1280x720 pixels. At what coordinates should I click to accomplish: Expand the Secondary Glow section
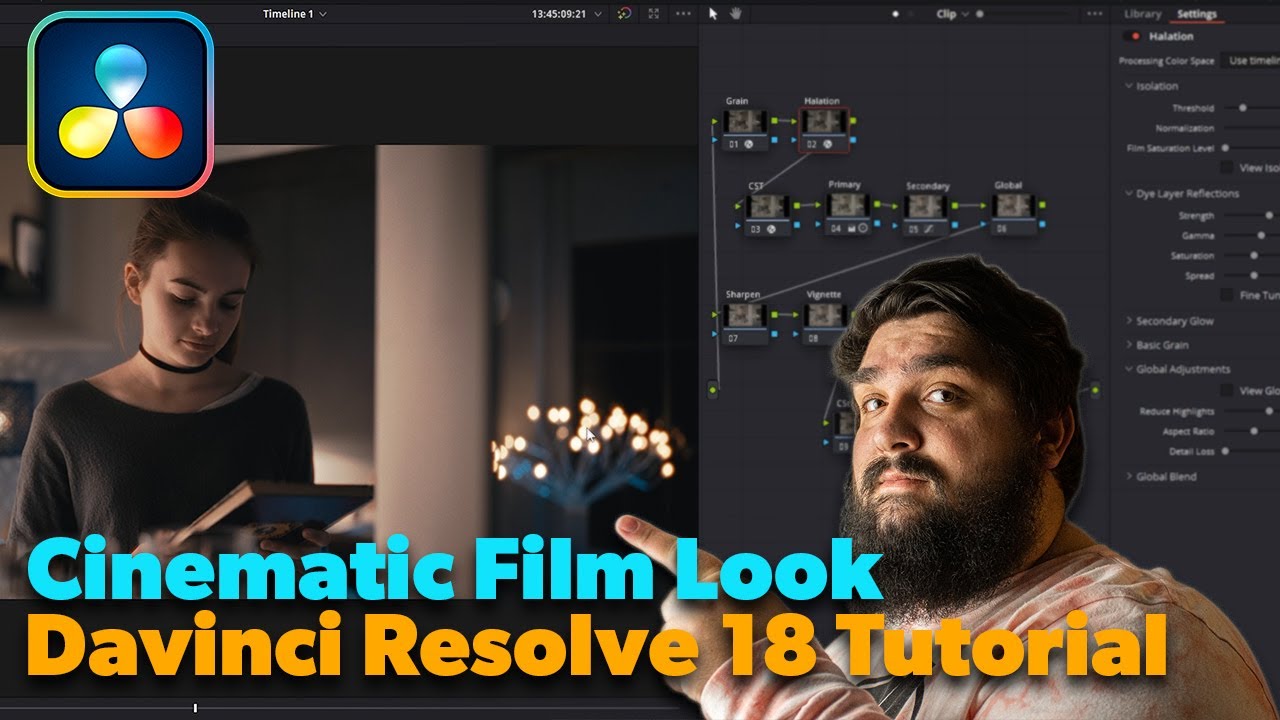(1129, 321)
